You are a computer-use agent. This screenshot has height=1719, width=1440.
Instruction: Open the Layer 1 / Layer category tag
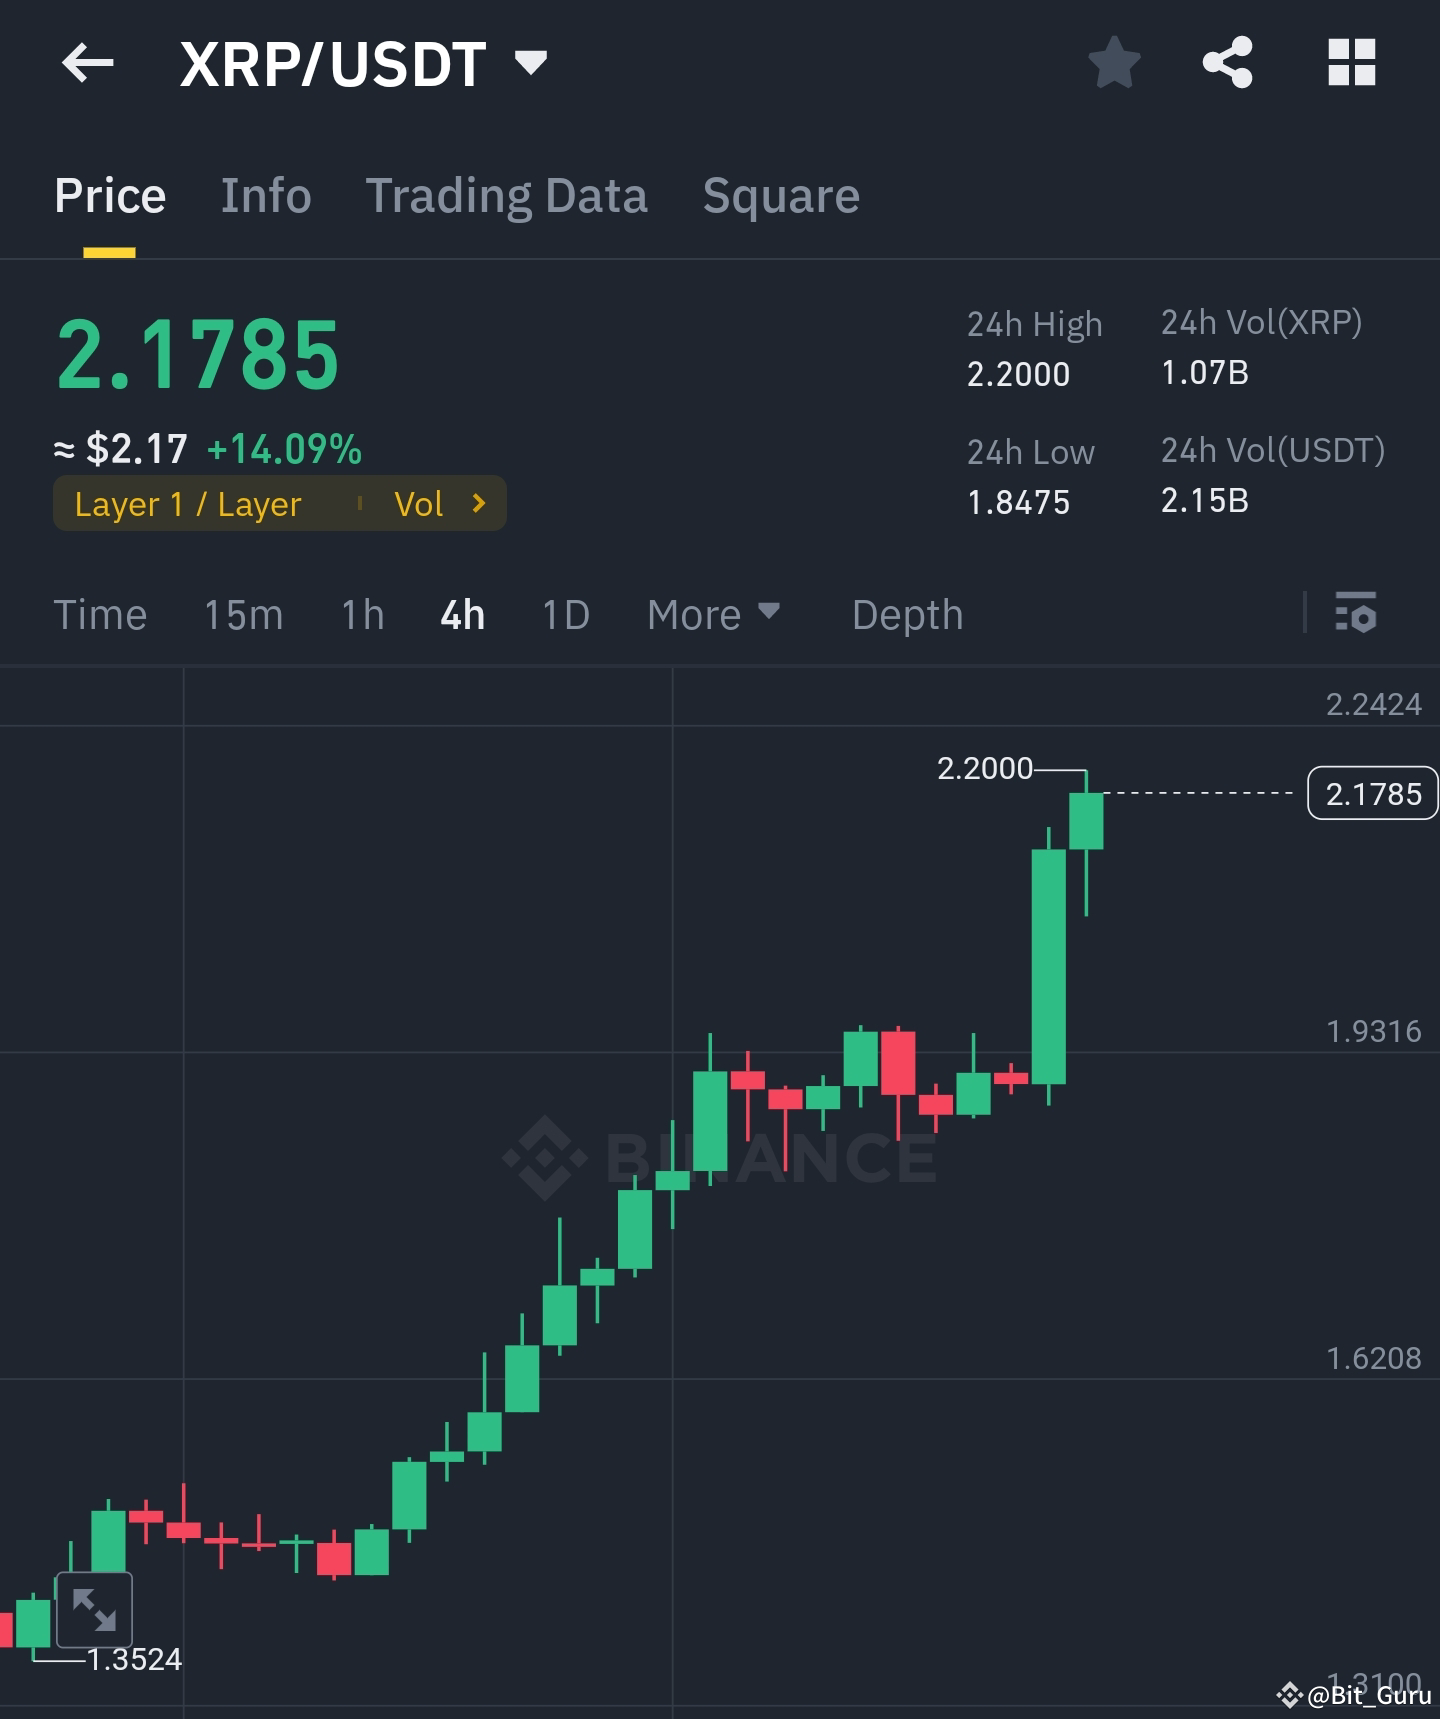coord(189,504)
